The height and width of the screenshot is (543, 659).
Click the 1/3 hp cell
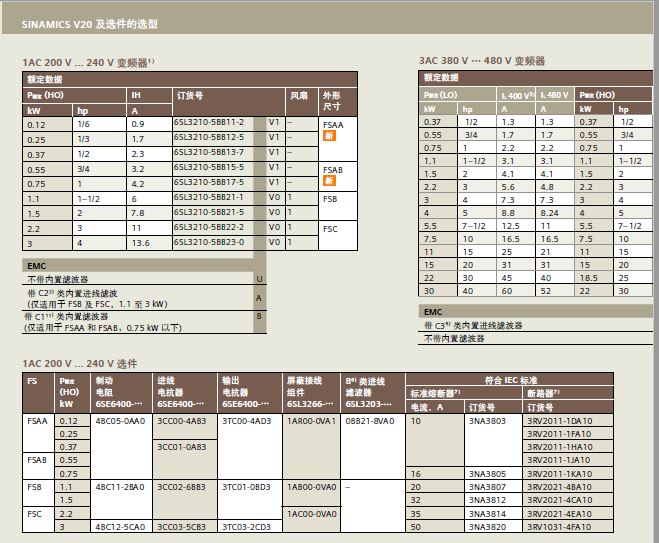click(x=99, y=139)
